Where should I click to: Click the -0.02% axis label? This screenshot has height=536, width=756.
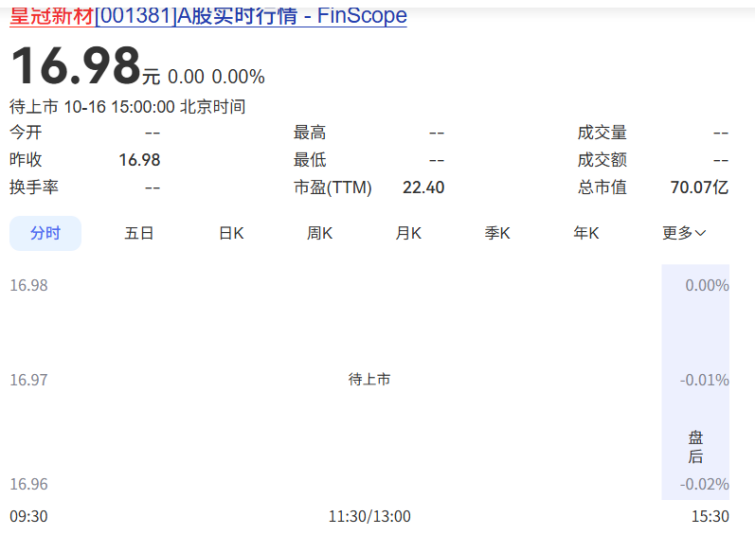tap(704, 484)
